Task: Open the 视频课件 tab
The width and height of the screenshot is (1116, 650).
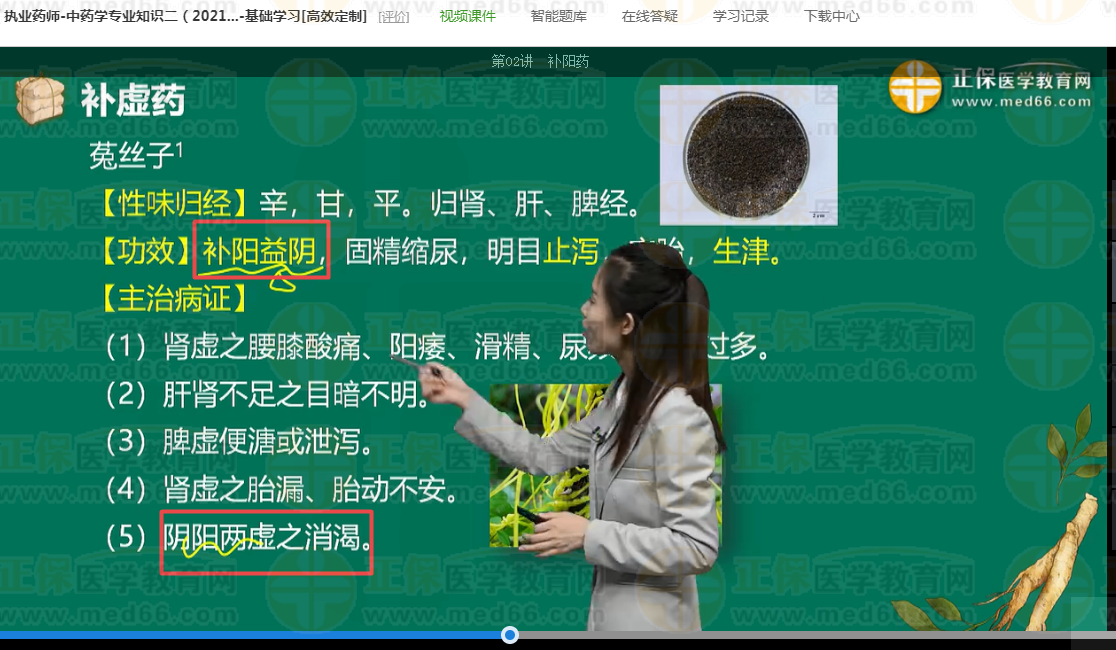Action: [467, 17]
